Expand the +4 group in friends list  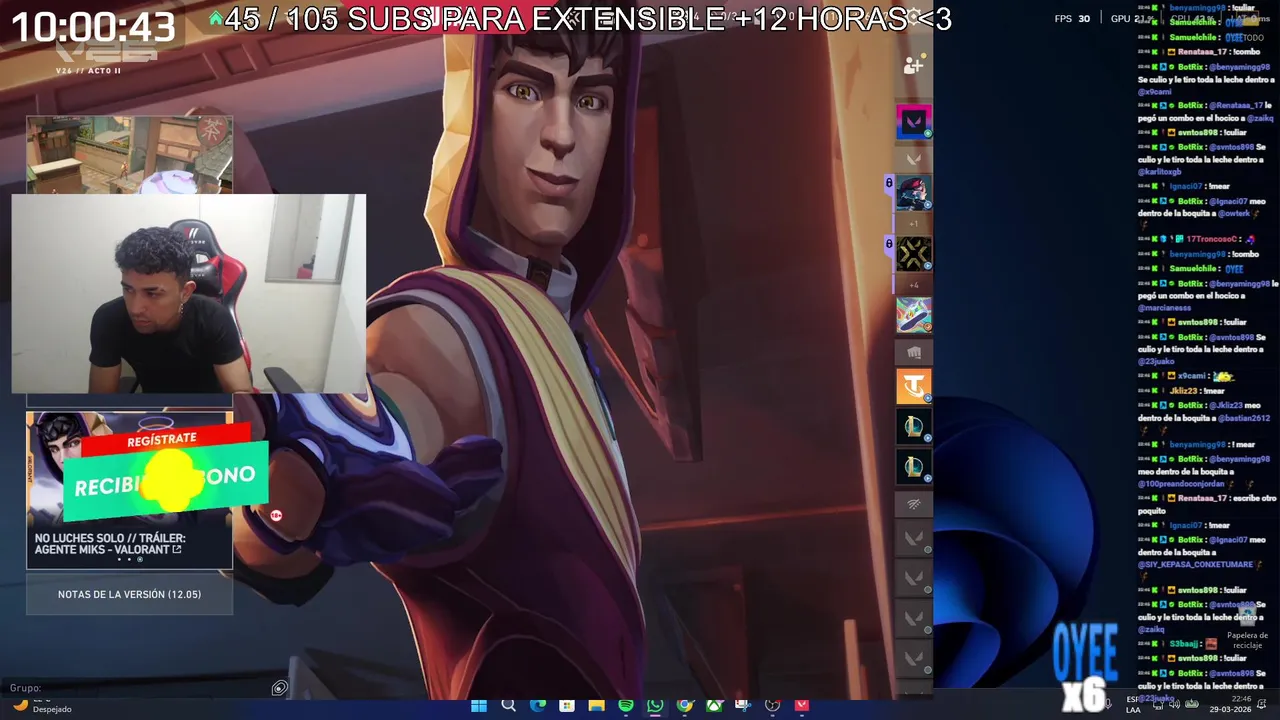pyautogui.click(x=913, y=285)
